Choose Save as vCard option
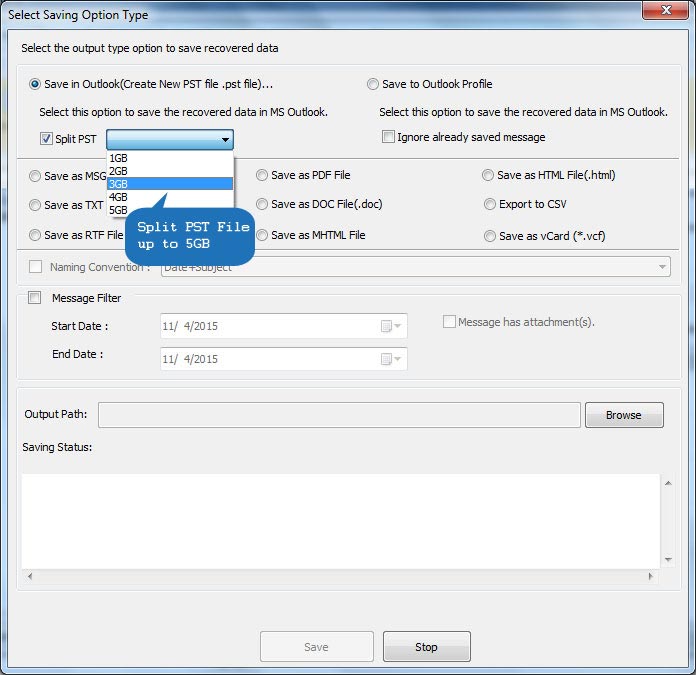The image size is (696, 675). click(489, 236)
